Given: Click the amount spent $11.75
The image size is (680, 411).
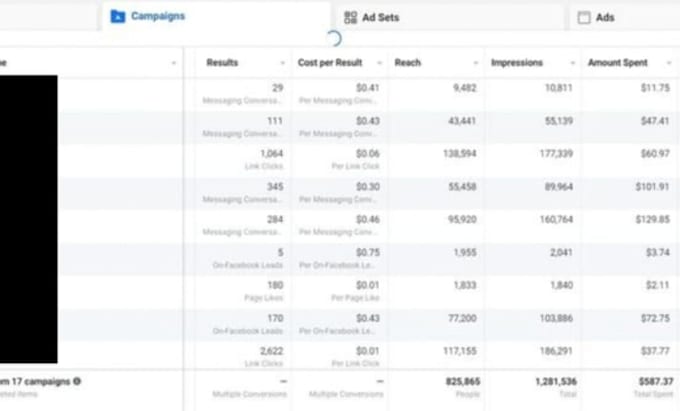Looking at the screenshot, I should (x=655, y=88).
